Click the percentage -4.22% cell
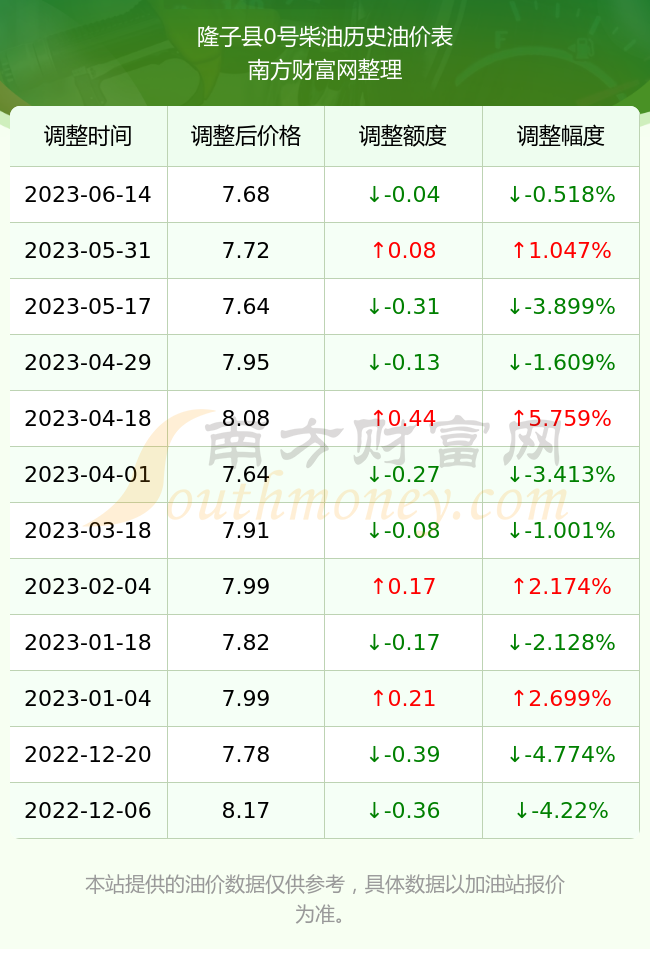The image size is (650, 980). click(561, 811)
